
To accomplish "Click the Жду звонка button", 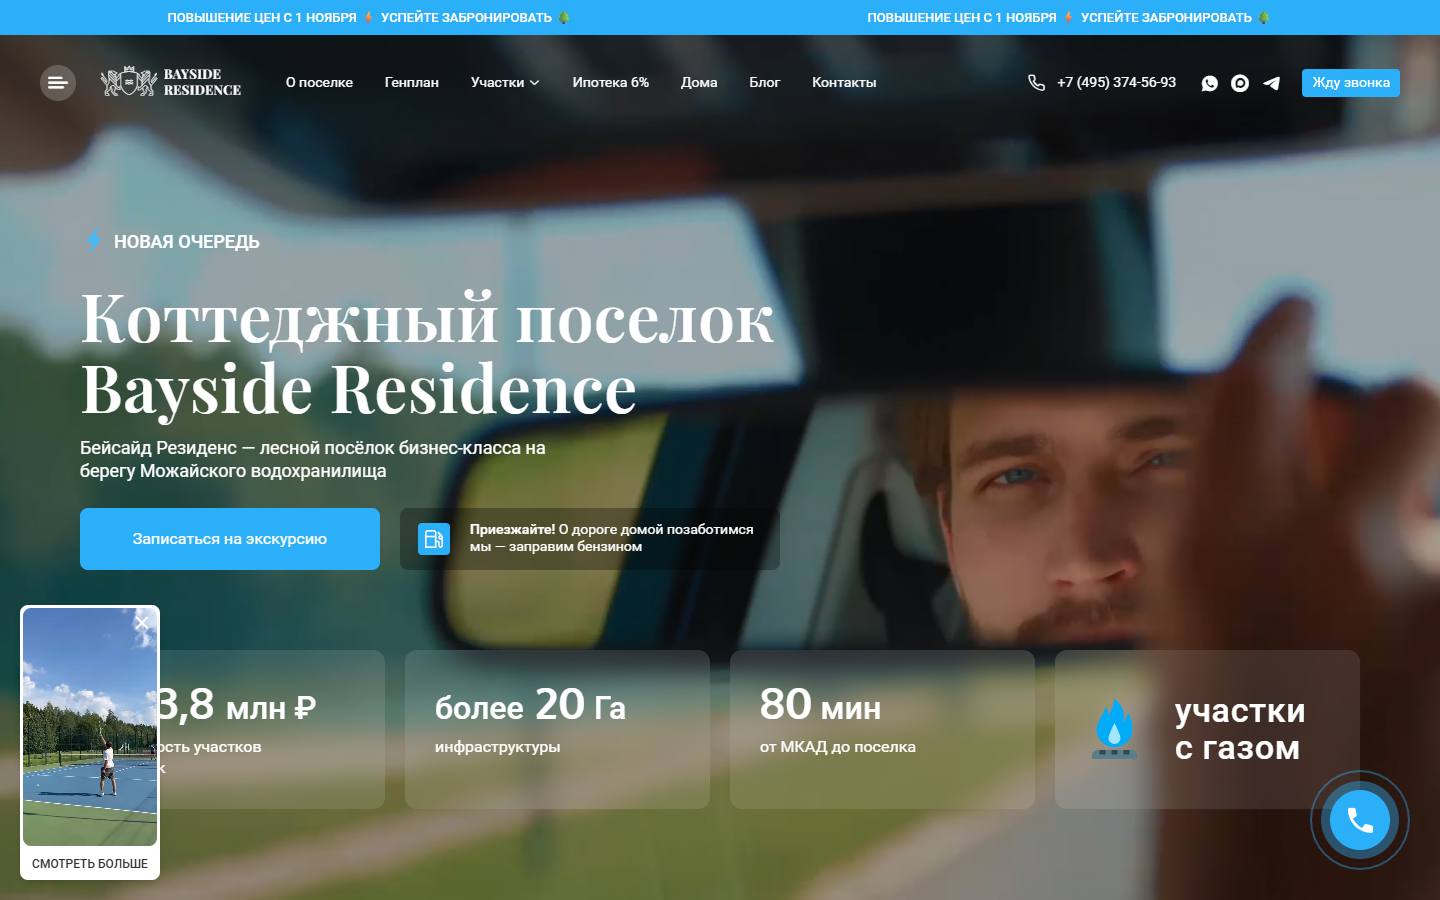I will 1351,83.
